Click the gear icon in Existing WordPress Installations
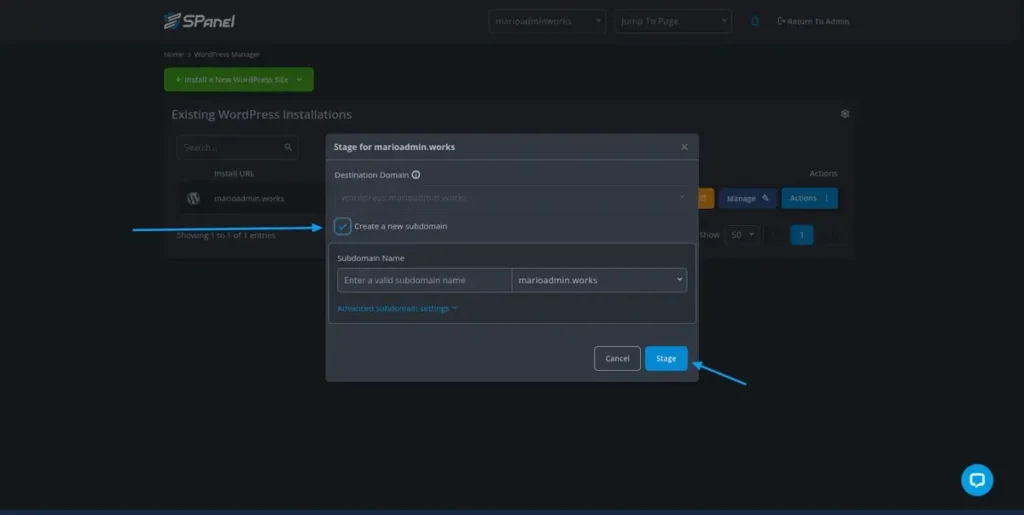Viewport: 1024px width, 515px height. [x=844, y=114]
